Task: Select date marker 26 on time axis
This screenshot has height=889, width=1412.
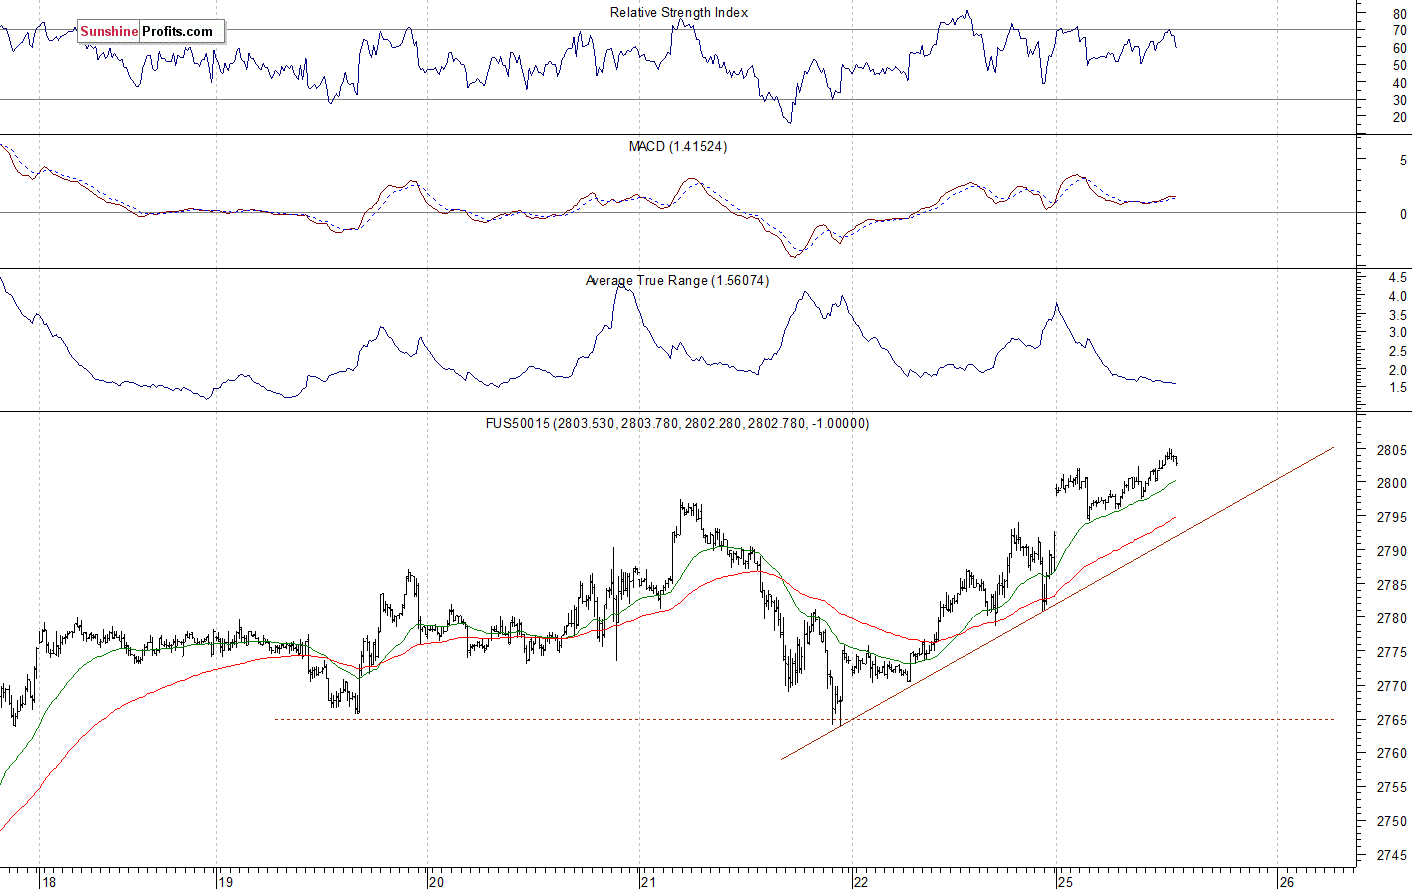Action: [x=1288, y=881]
